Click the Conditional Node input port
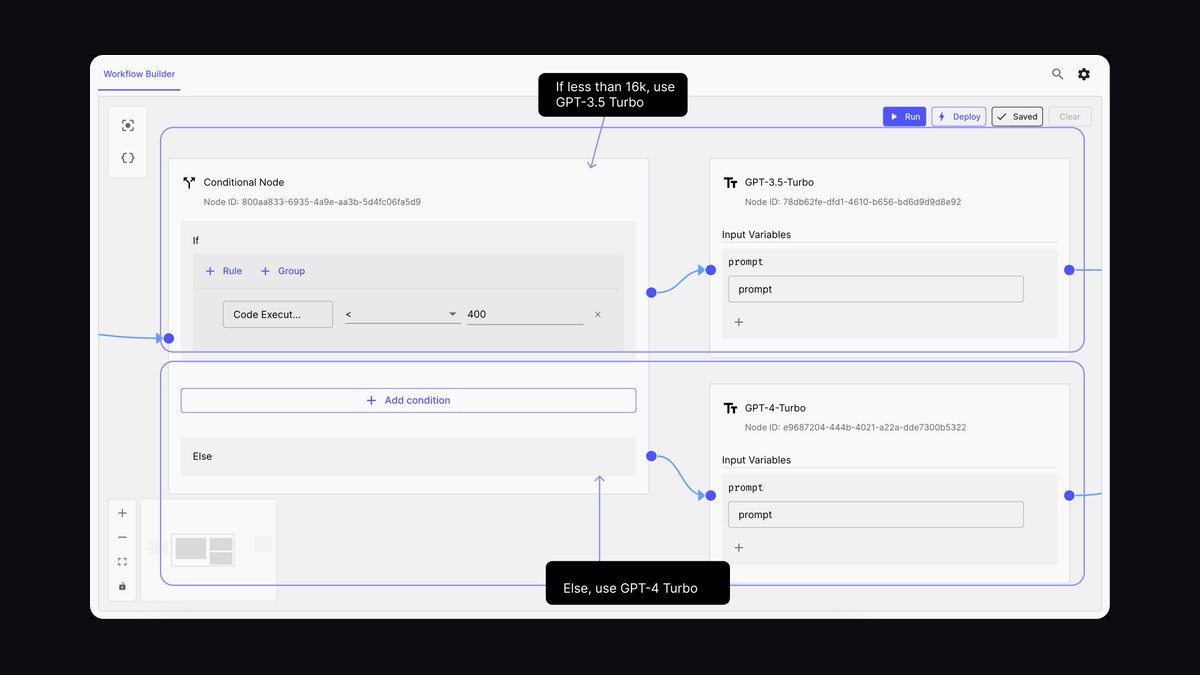Image resolution: width=1200 pixels, height=675 pixels. point(169,338)
